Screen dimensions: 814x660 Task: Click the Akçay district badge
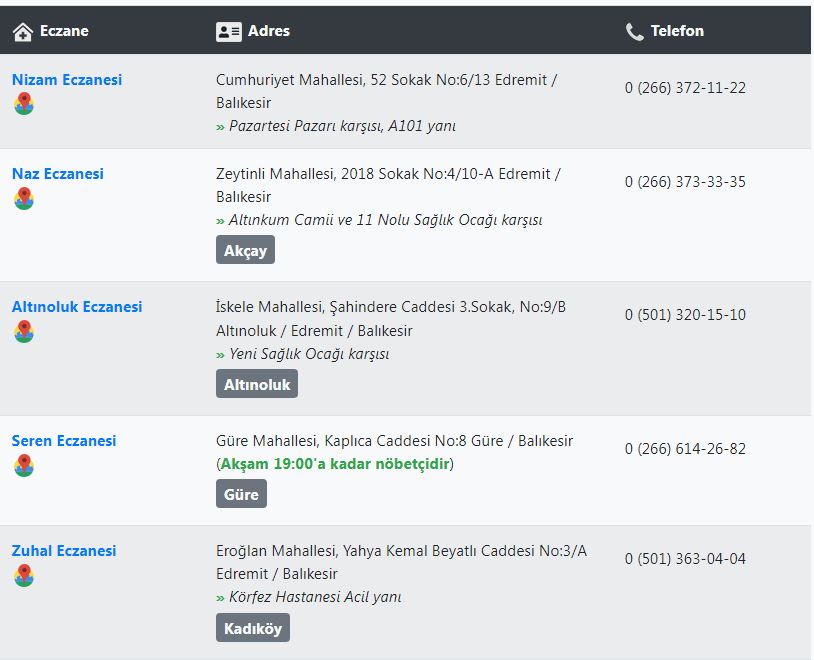point(245,250)
